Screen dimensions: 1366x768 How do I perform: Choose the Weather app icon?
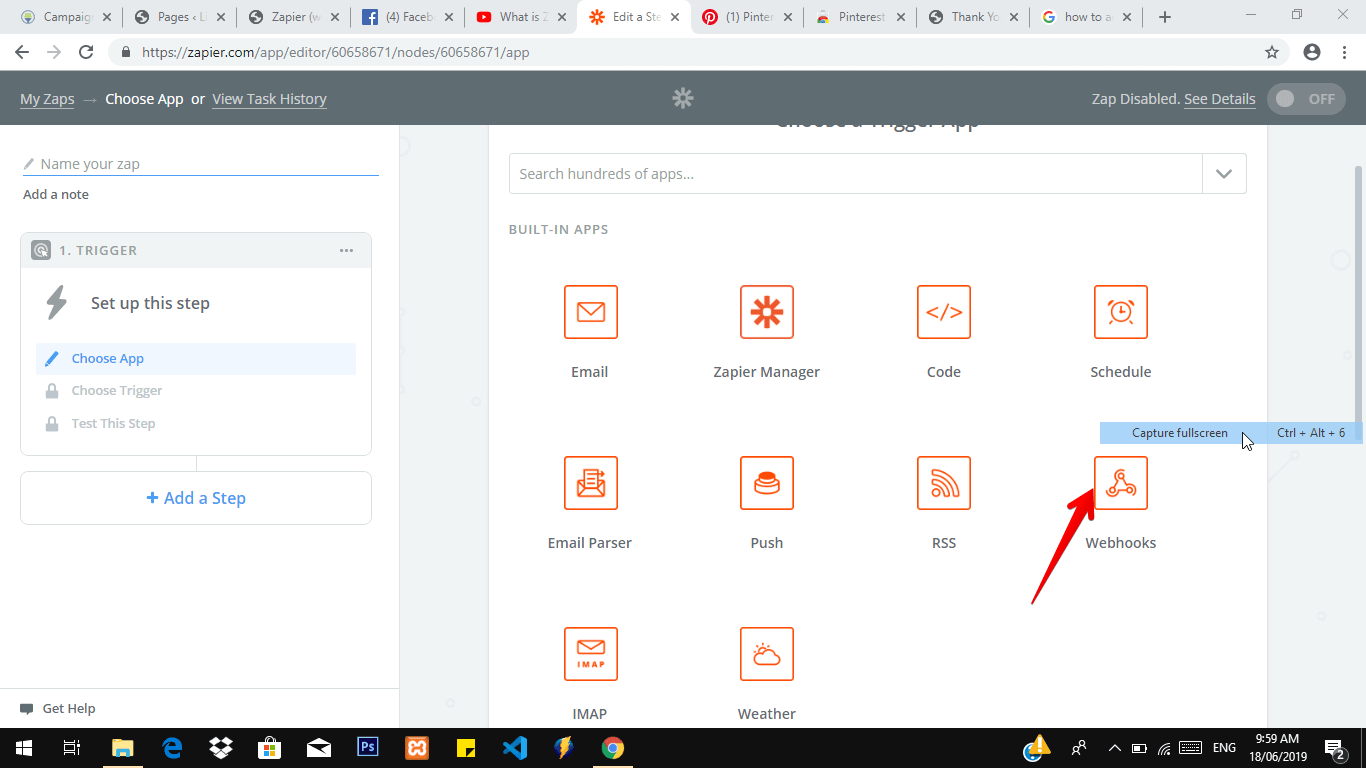coord(767,654)
